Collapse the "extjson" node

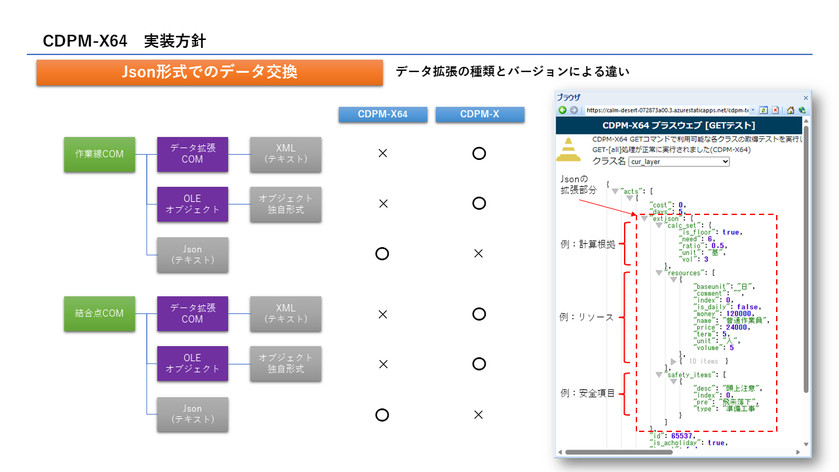[x=644, y=218]
